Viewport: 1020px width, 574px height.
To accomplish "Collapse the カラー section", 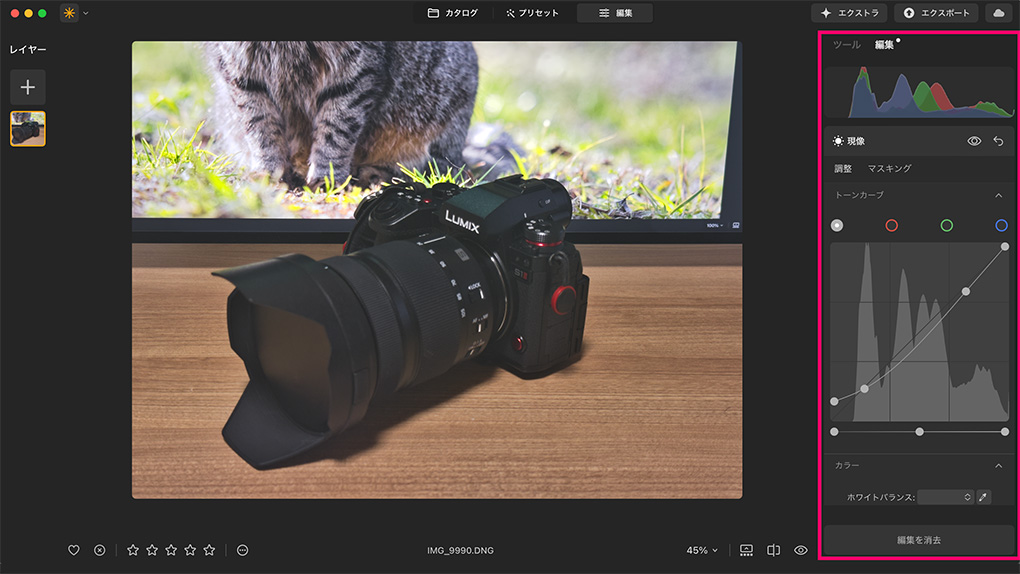I will tap(999, 466).
